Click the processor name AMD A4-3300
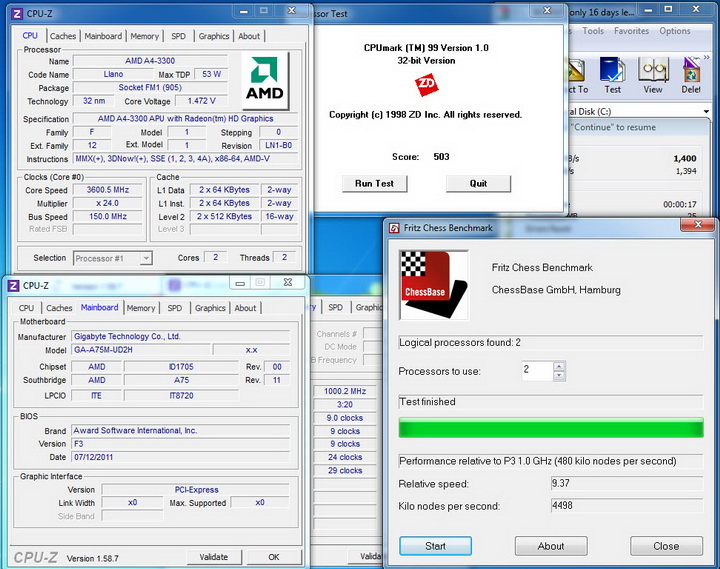The height and width of the screenshot is (569, 720). [150, 61]
